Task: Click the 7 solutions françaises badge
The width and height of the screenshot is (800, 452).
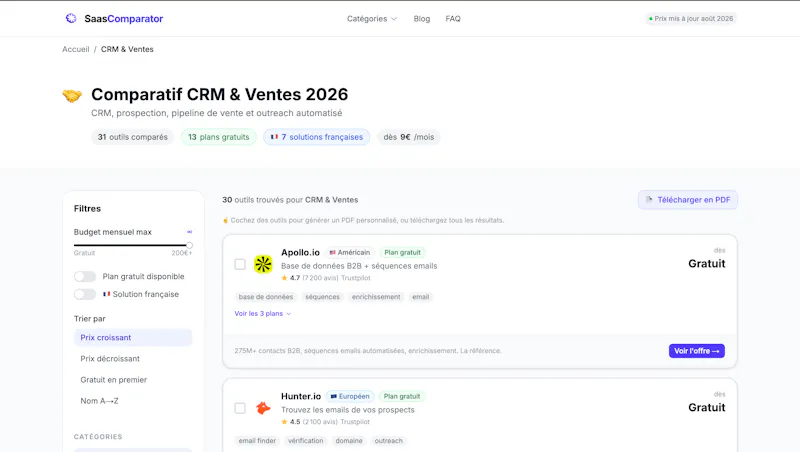Action: tap(316, 137)
